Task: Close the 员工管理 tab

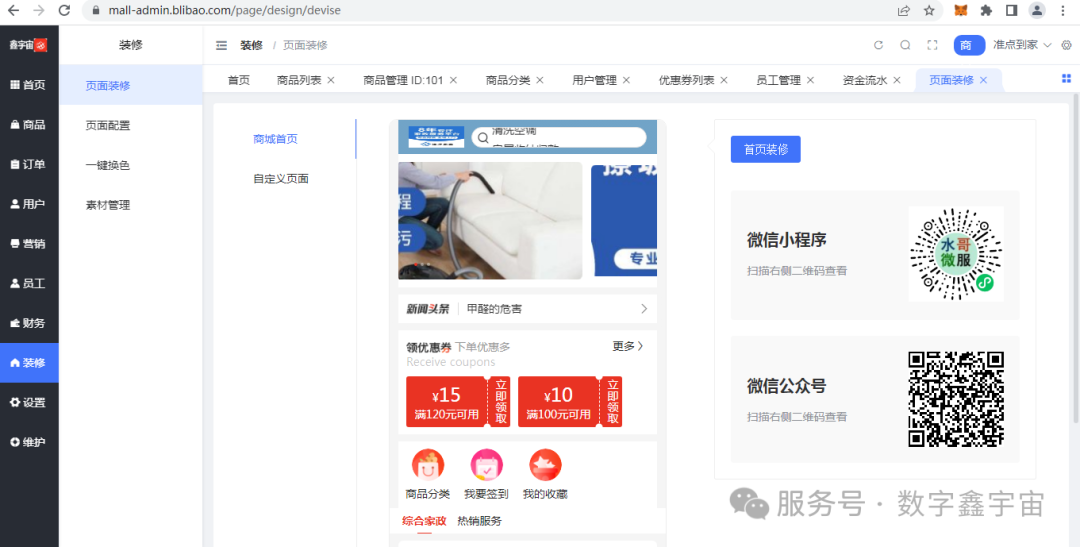Action: click(x=811, y=80)
